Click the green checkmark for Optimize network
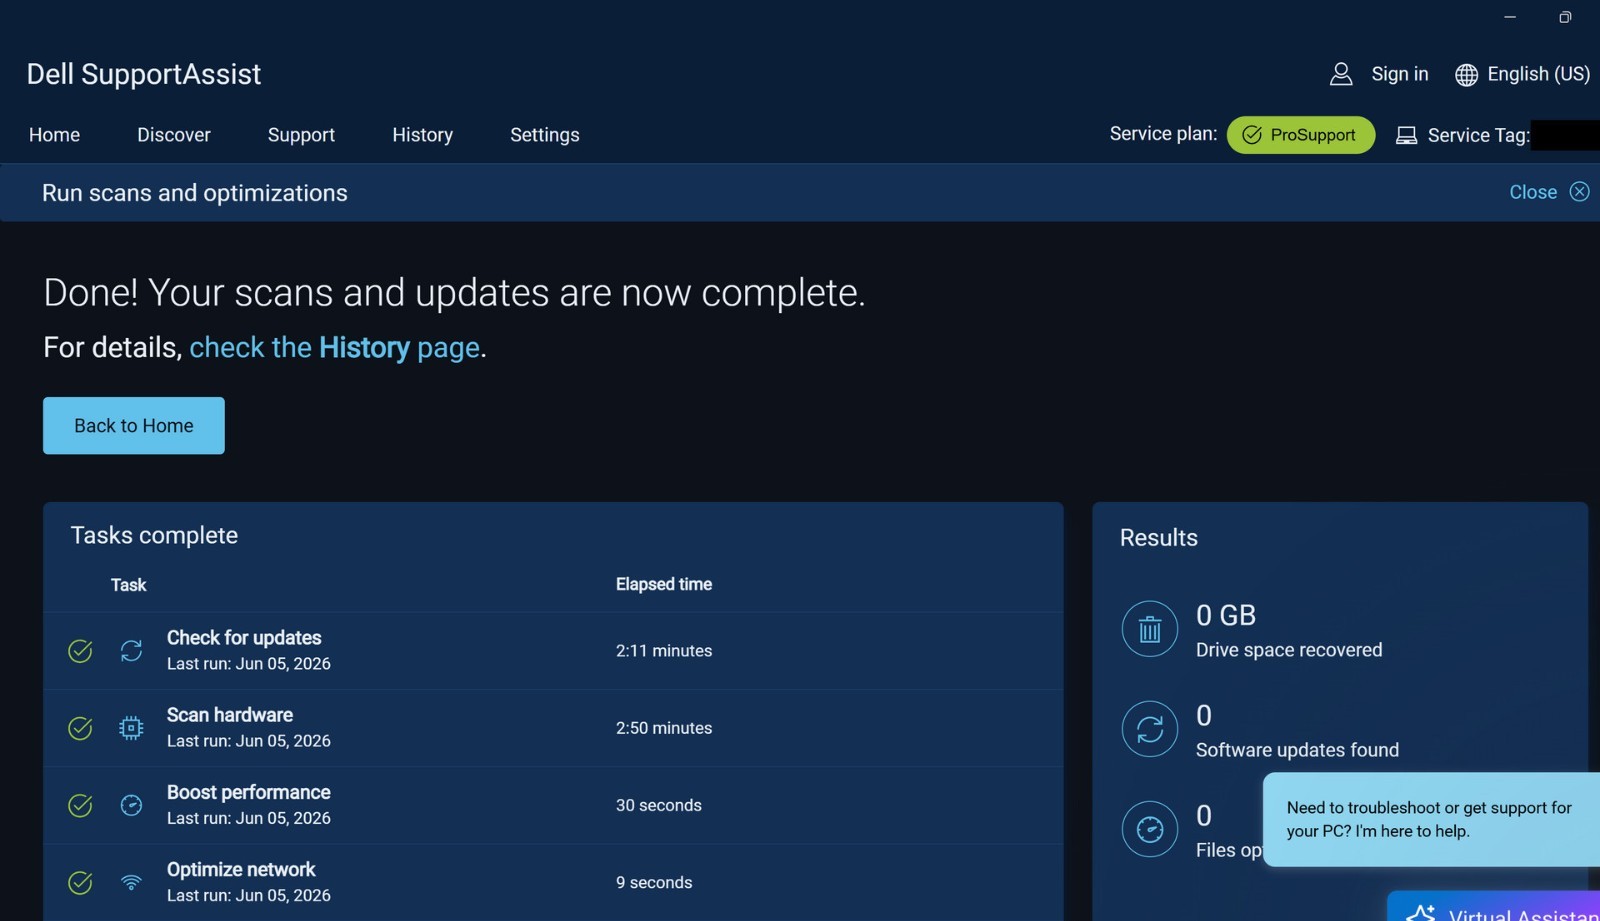 point(80,882)
